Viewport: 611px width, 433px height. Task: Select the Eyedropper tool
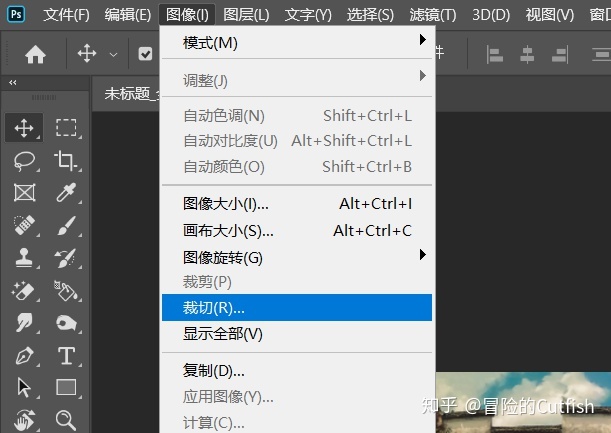66,193
